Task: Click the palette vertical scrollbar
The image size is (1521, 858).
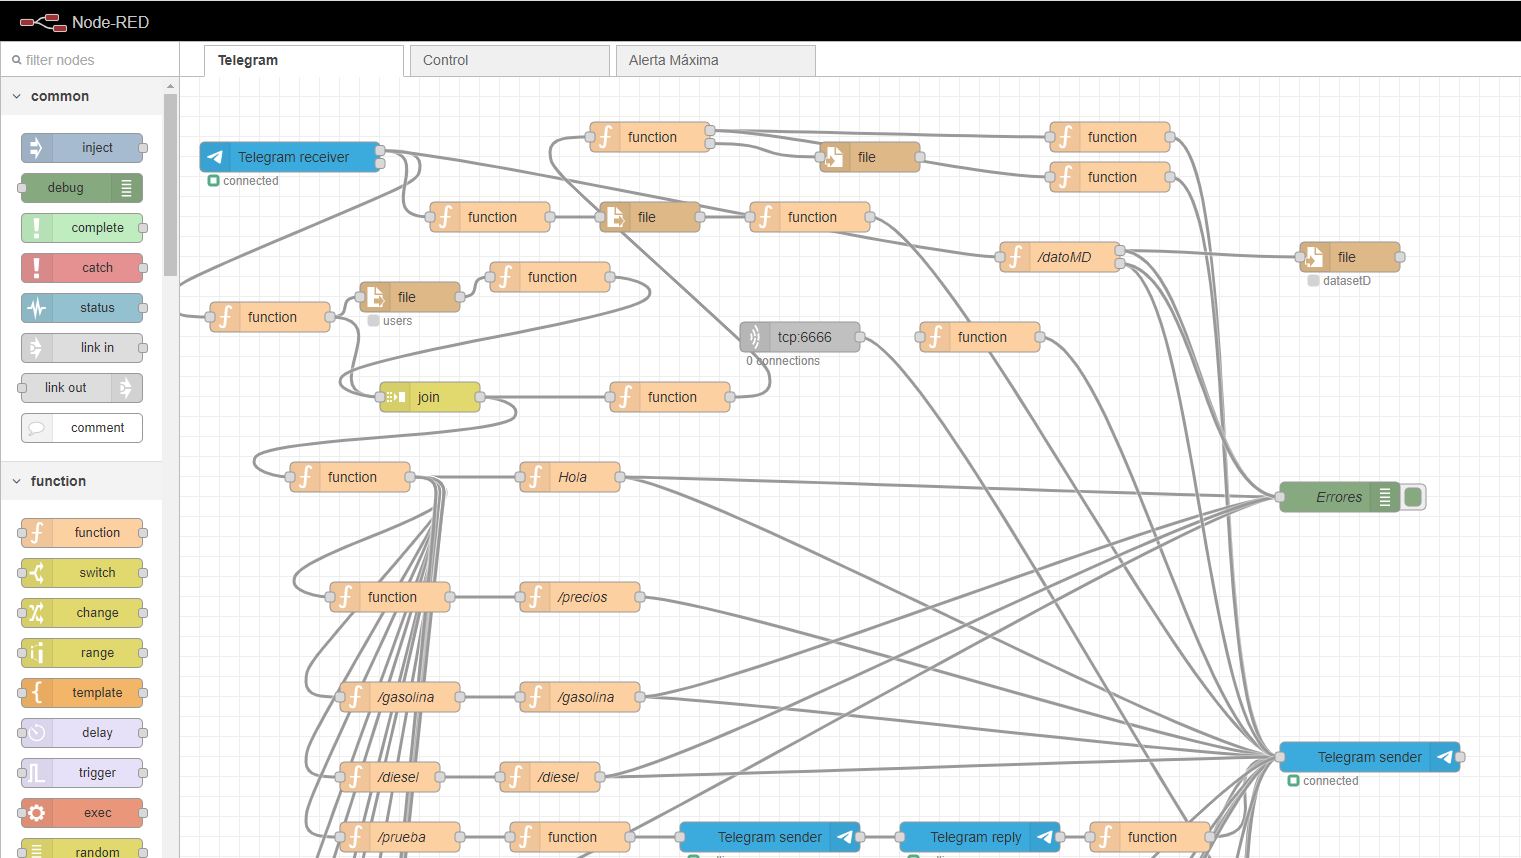Action: pyautogui.click(x=170, y=185)
